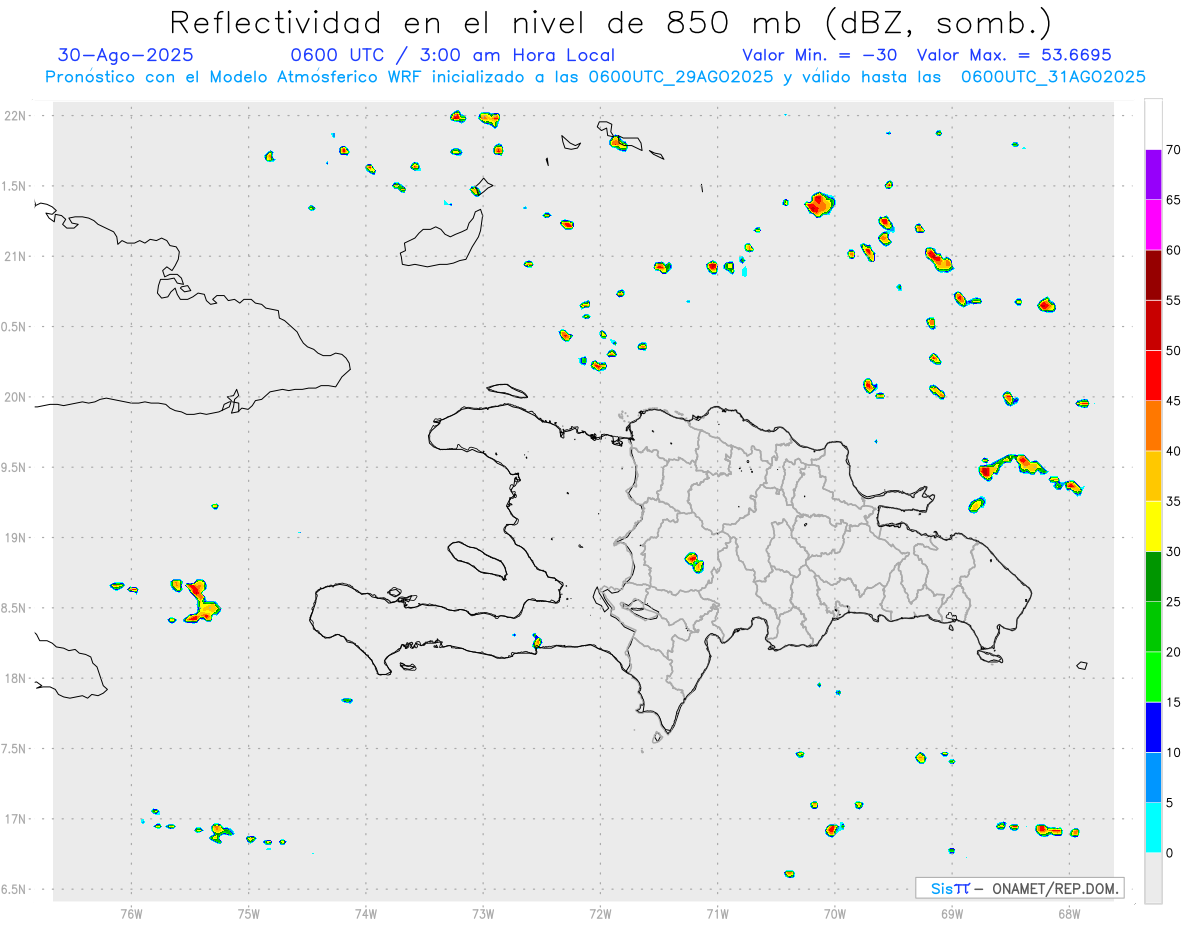Pick the yellow 30–35 dBZ colorbar segment

click(x=1153, y=527)
